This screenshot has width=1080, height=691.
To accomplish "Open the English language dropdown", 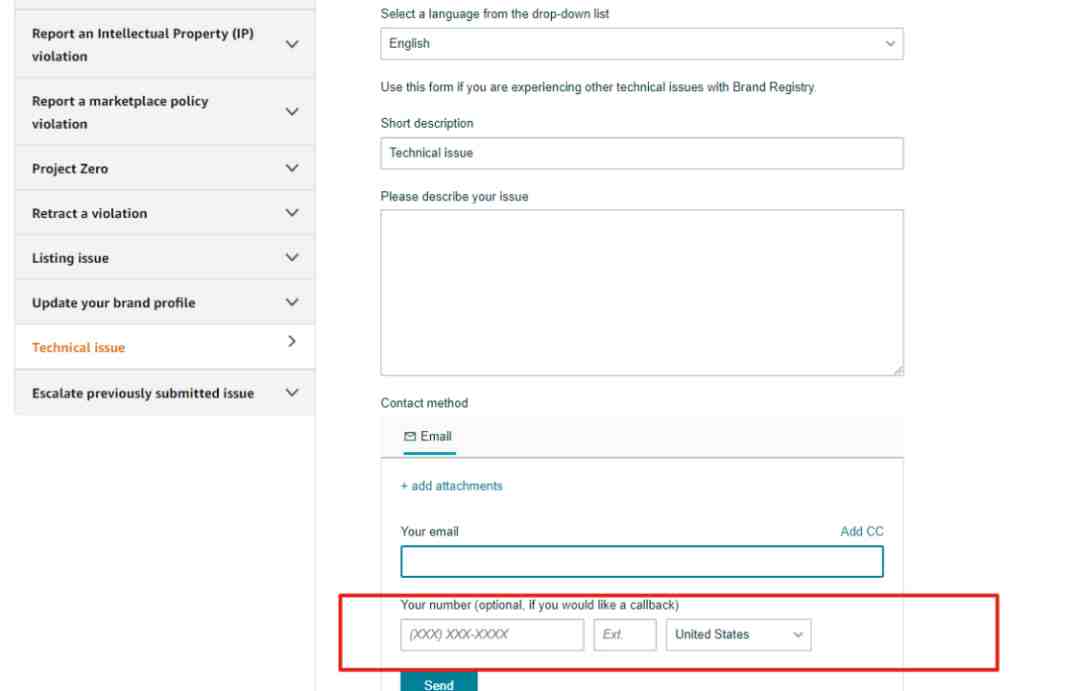I will (x=641, y=43).
